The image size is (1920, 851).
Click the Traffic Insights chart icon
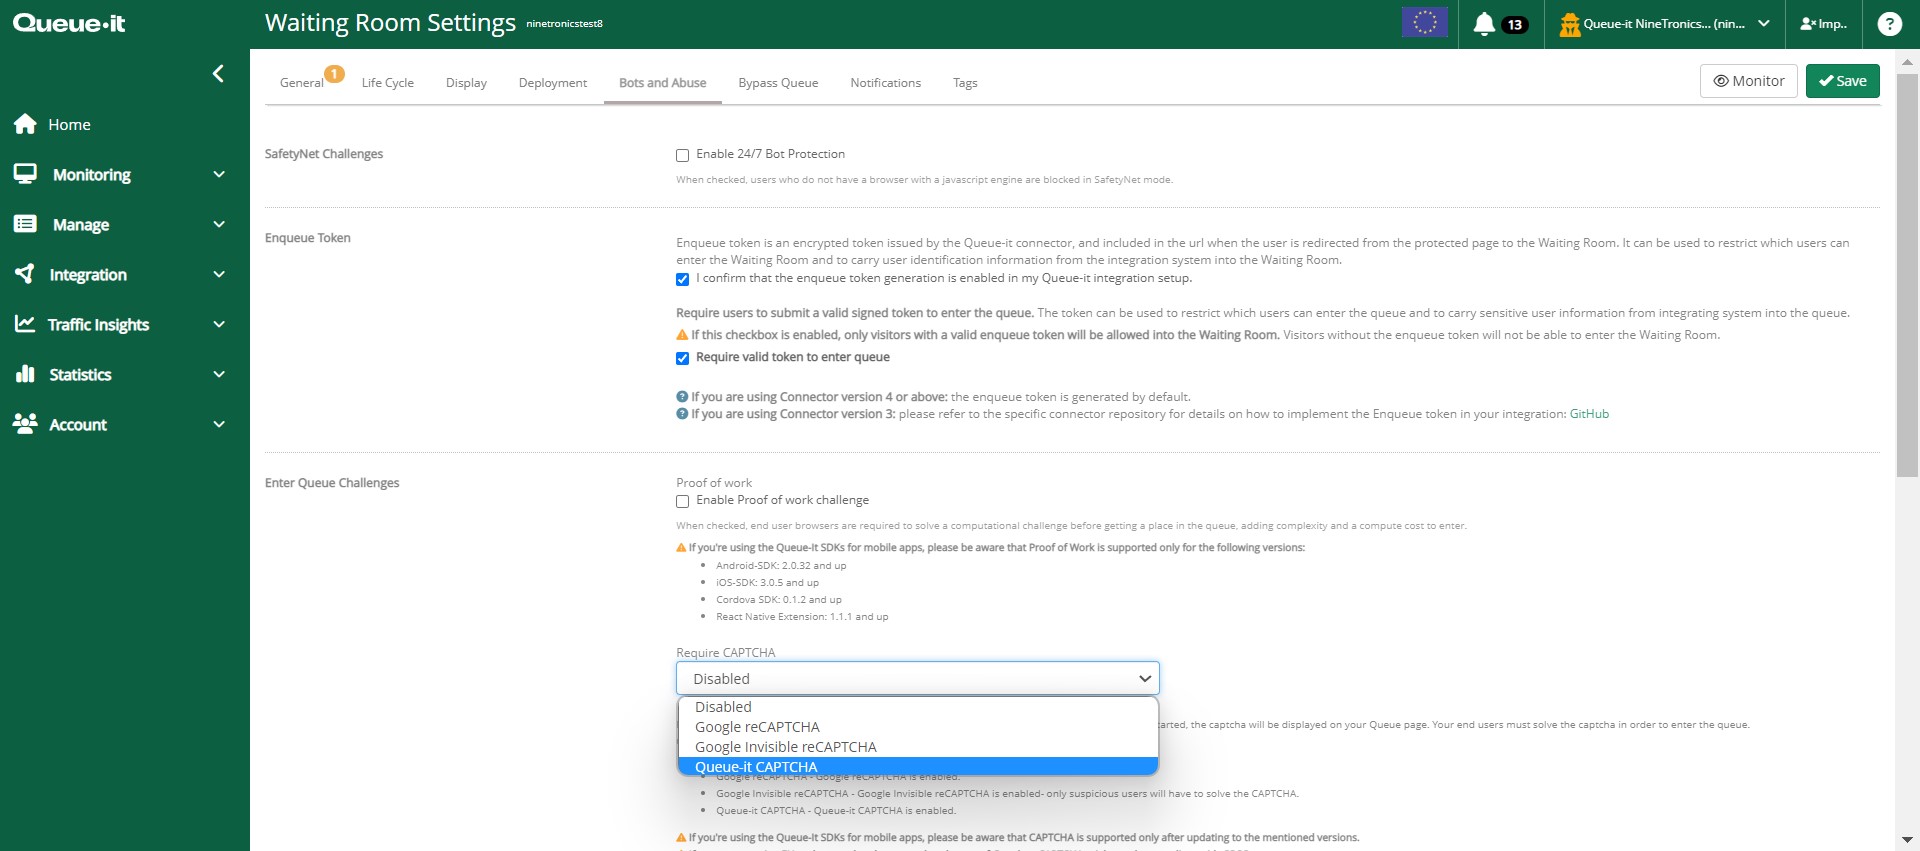click(x=25, y=324)
